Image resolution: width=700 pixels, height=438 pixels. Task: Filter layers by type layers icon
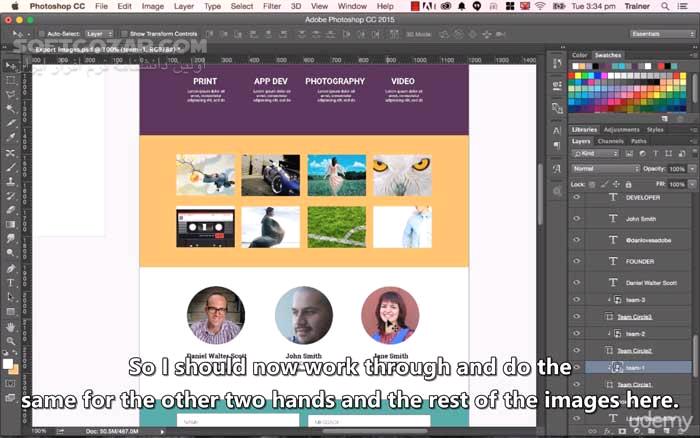[x=655, y=154]
